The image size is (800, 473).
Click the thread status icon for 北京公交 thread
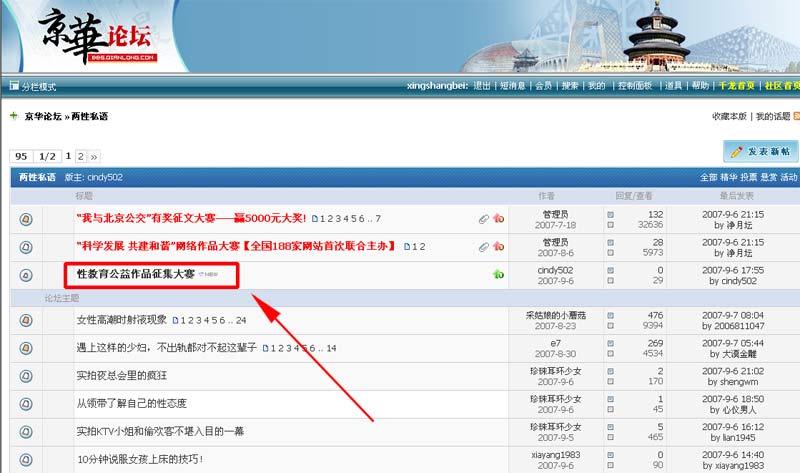tap(26, 218)
